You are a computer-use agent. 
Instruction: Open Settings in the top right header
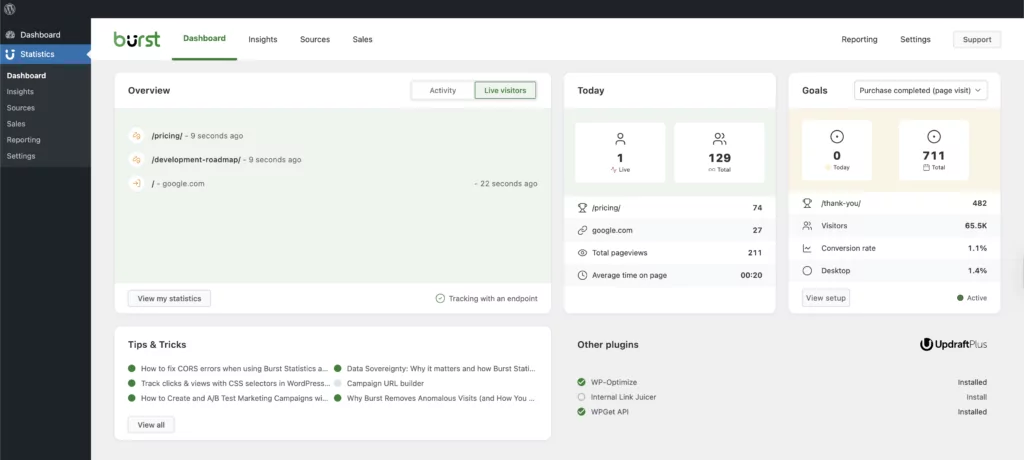(915, 39)
